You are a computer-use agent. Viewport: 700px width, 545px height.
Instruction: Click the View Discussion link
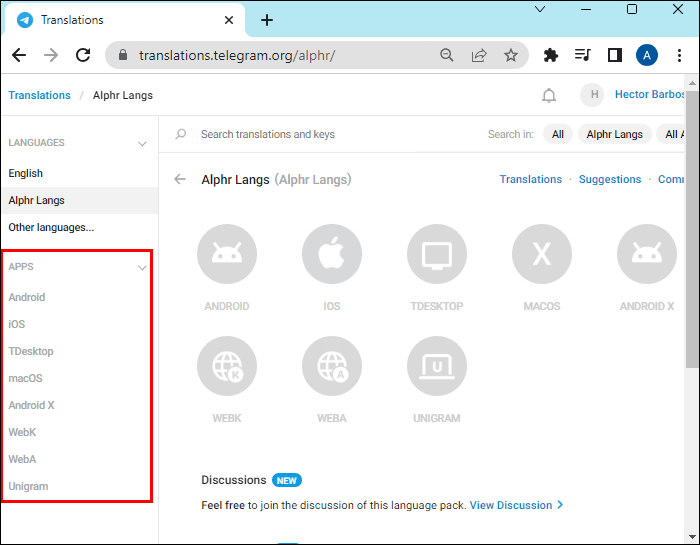[x=516, y=505]
